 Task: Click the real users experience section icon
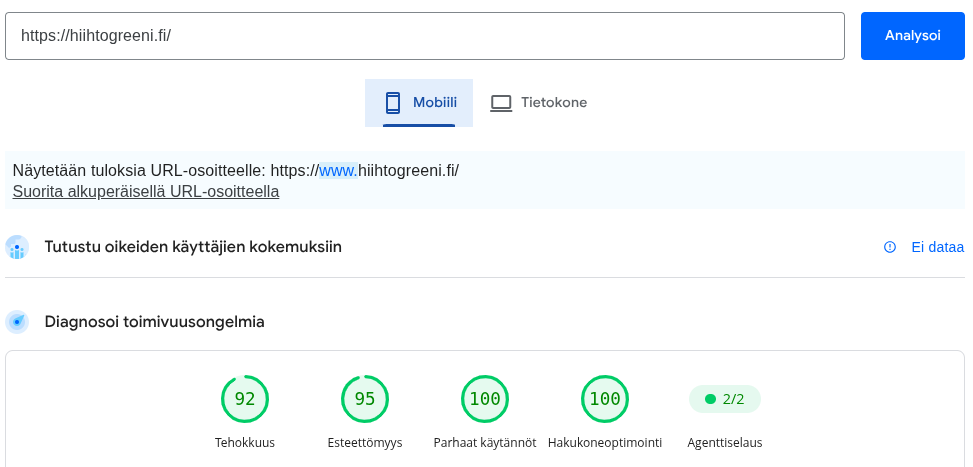coord(17,247)
